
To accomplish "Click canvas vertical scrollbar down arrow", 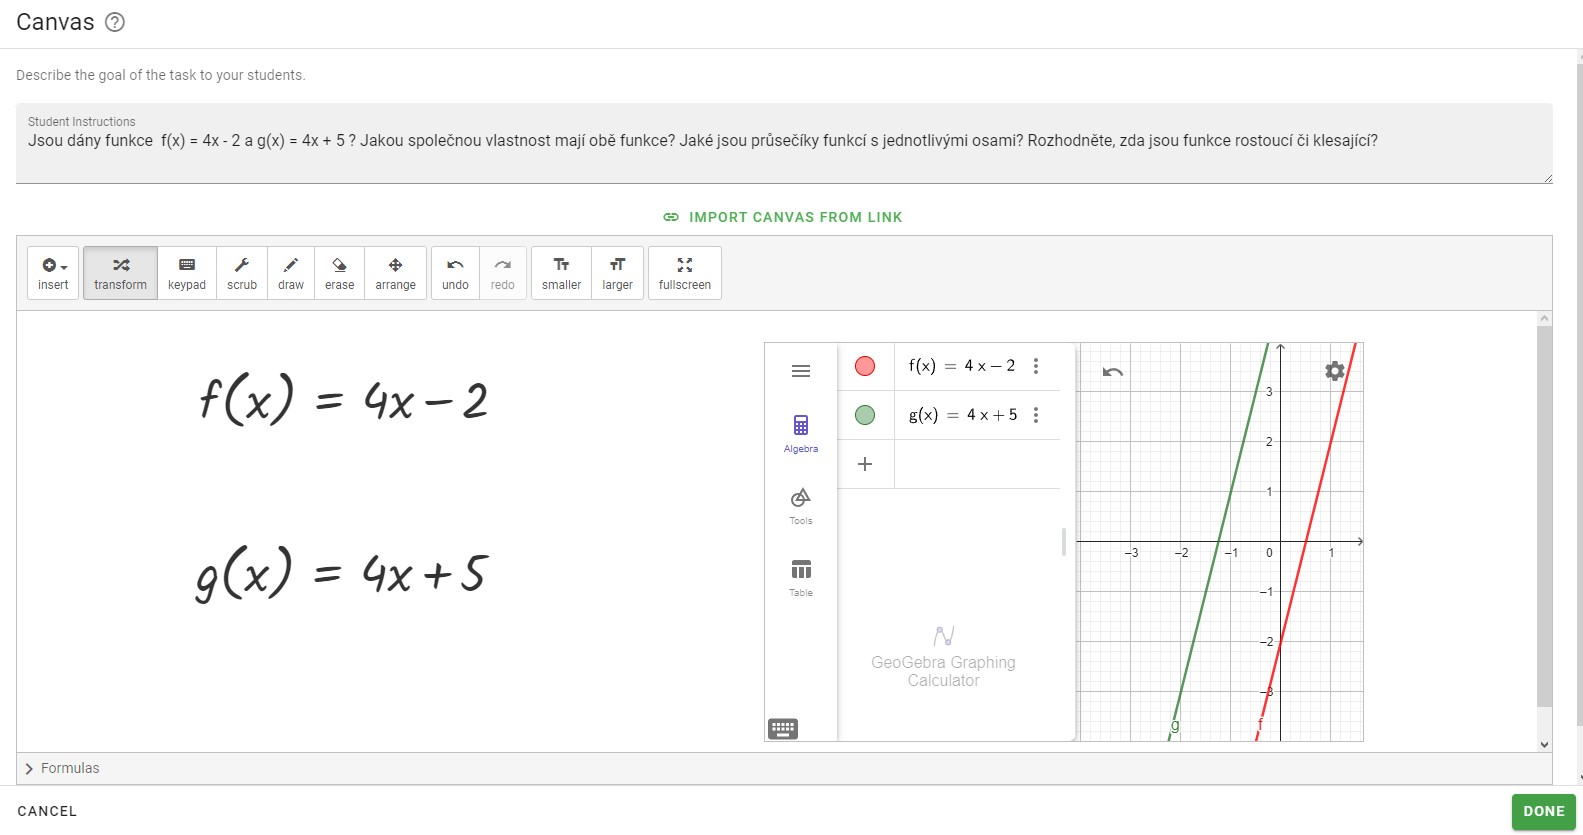I will pos(1544,744).
